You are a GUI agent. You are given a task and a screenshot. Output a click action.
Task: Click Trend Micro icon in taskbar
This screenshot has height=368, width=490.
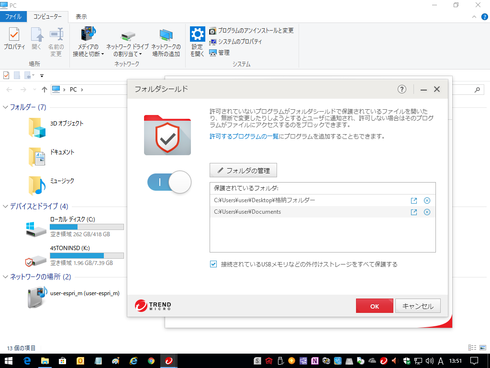169,361
